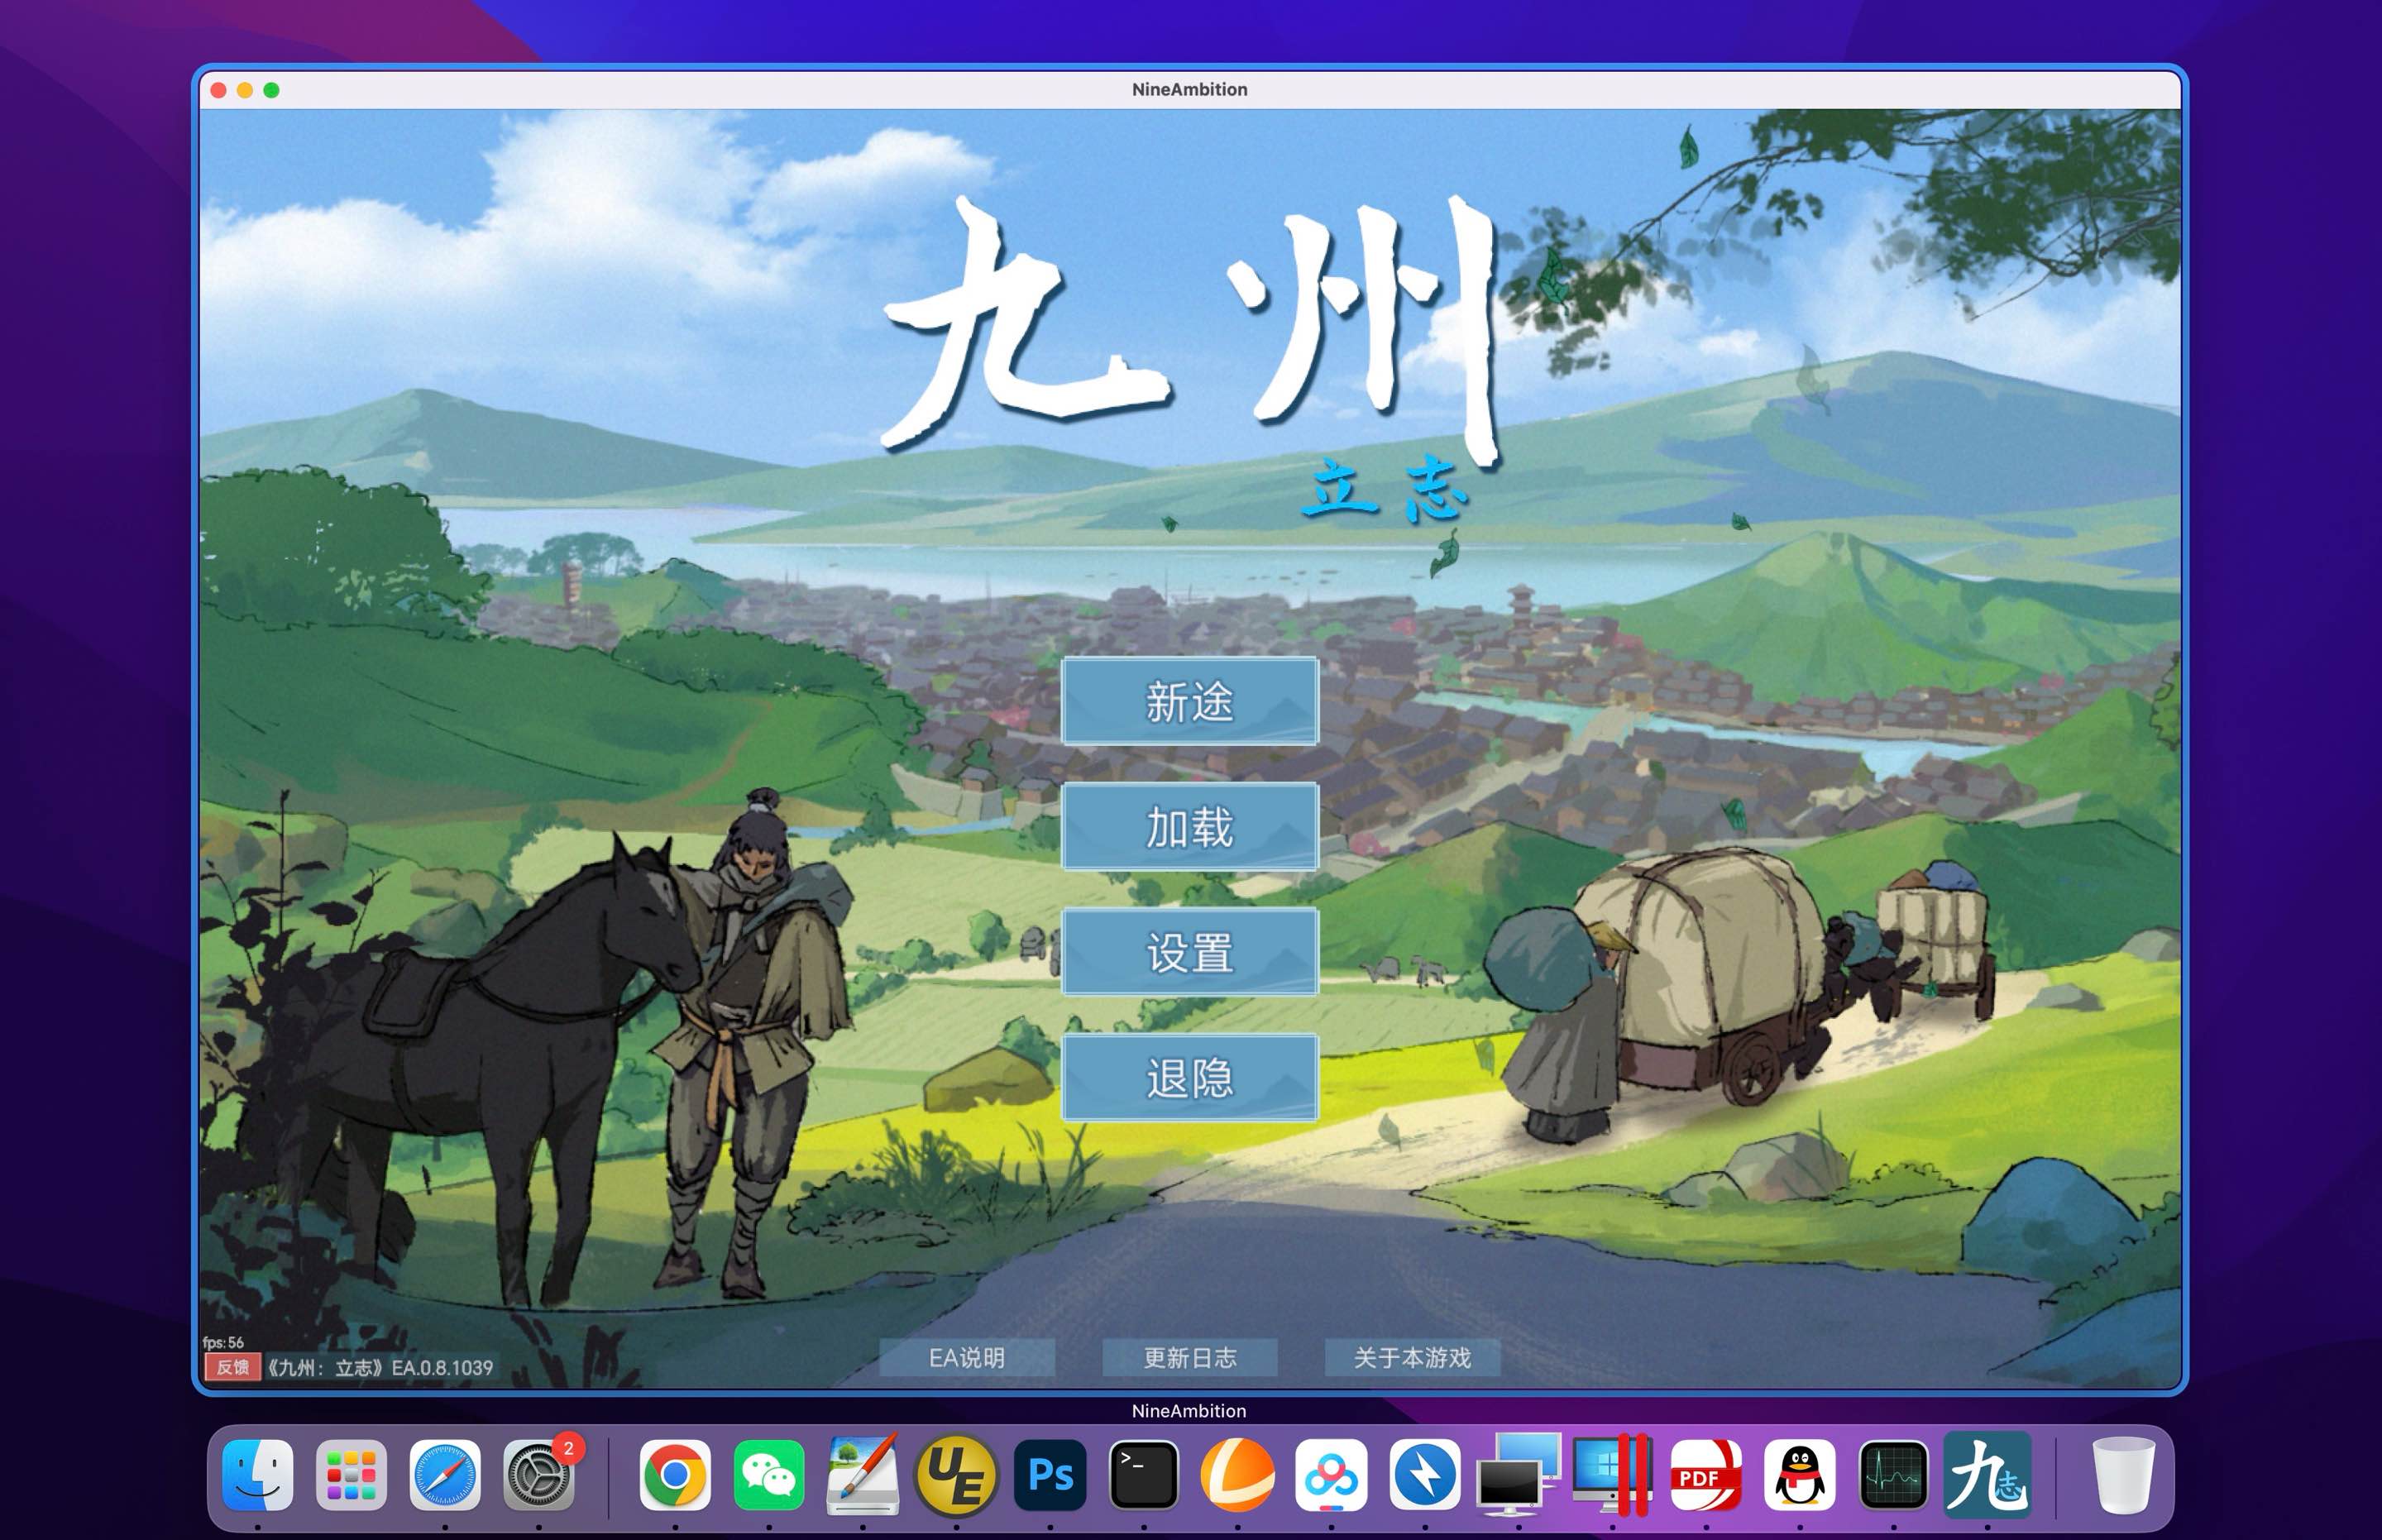
Task: Launch Safari from the dock
Action: click(445, 1475)
